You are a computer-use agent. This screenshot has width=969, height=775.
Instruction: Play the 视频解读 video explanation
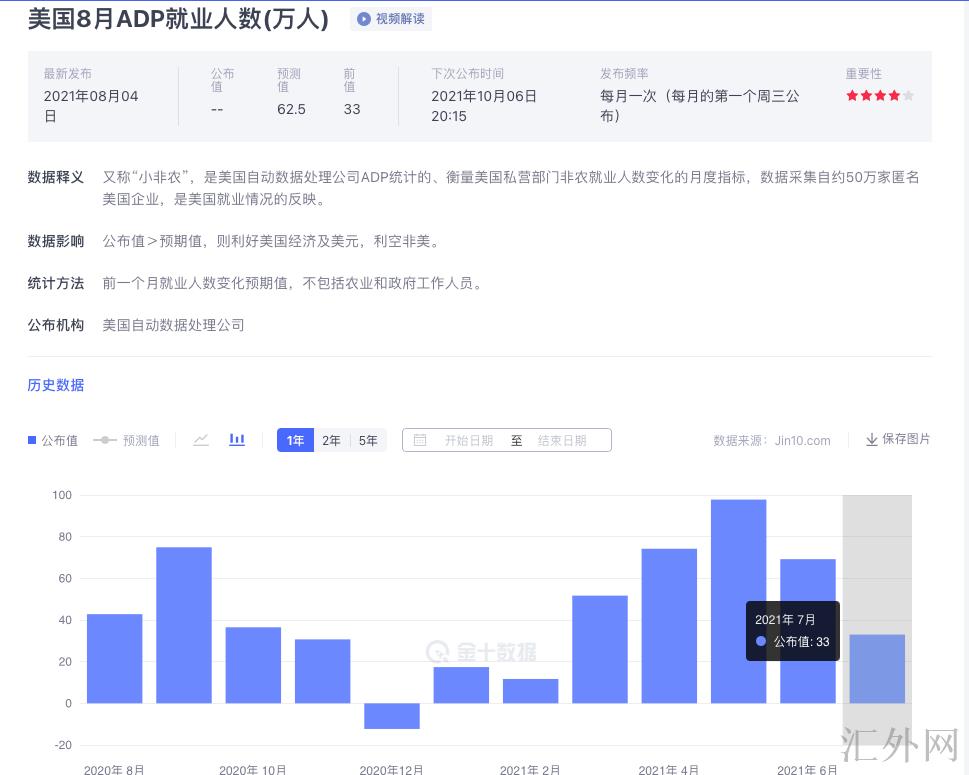coord(391,19)
